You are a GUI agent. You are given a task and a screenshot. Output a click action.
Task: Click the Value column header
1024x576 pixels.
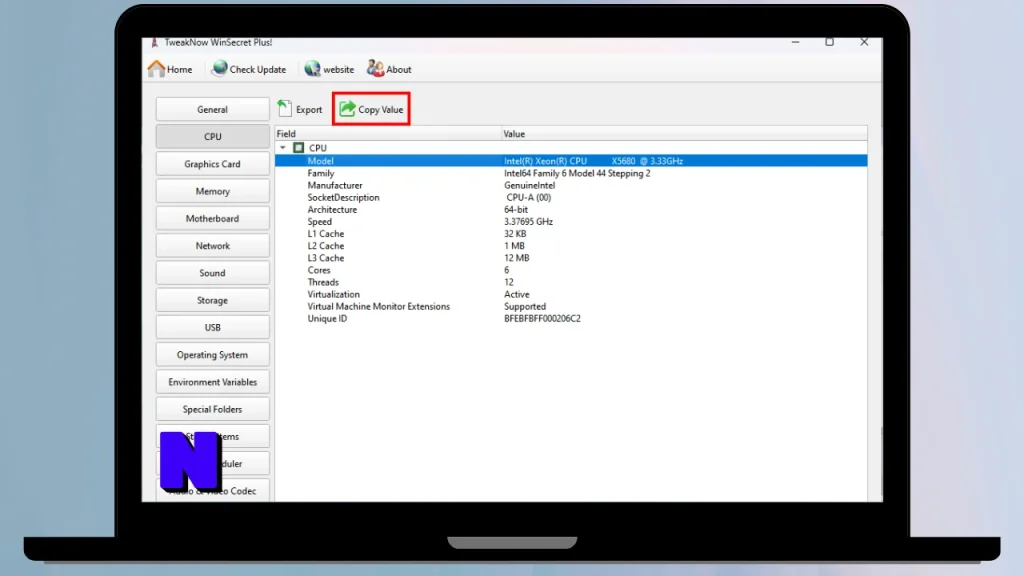tap(684, 134)
